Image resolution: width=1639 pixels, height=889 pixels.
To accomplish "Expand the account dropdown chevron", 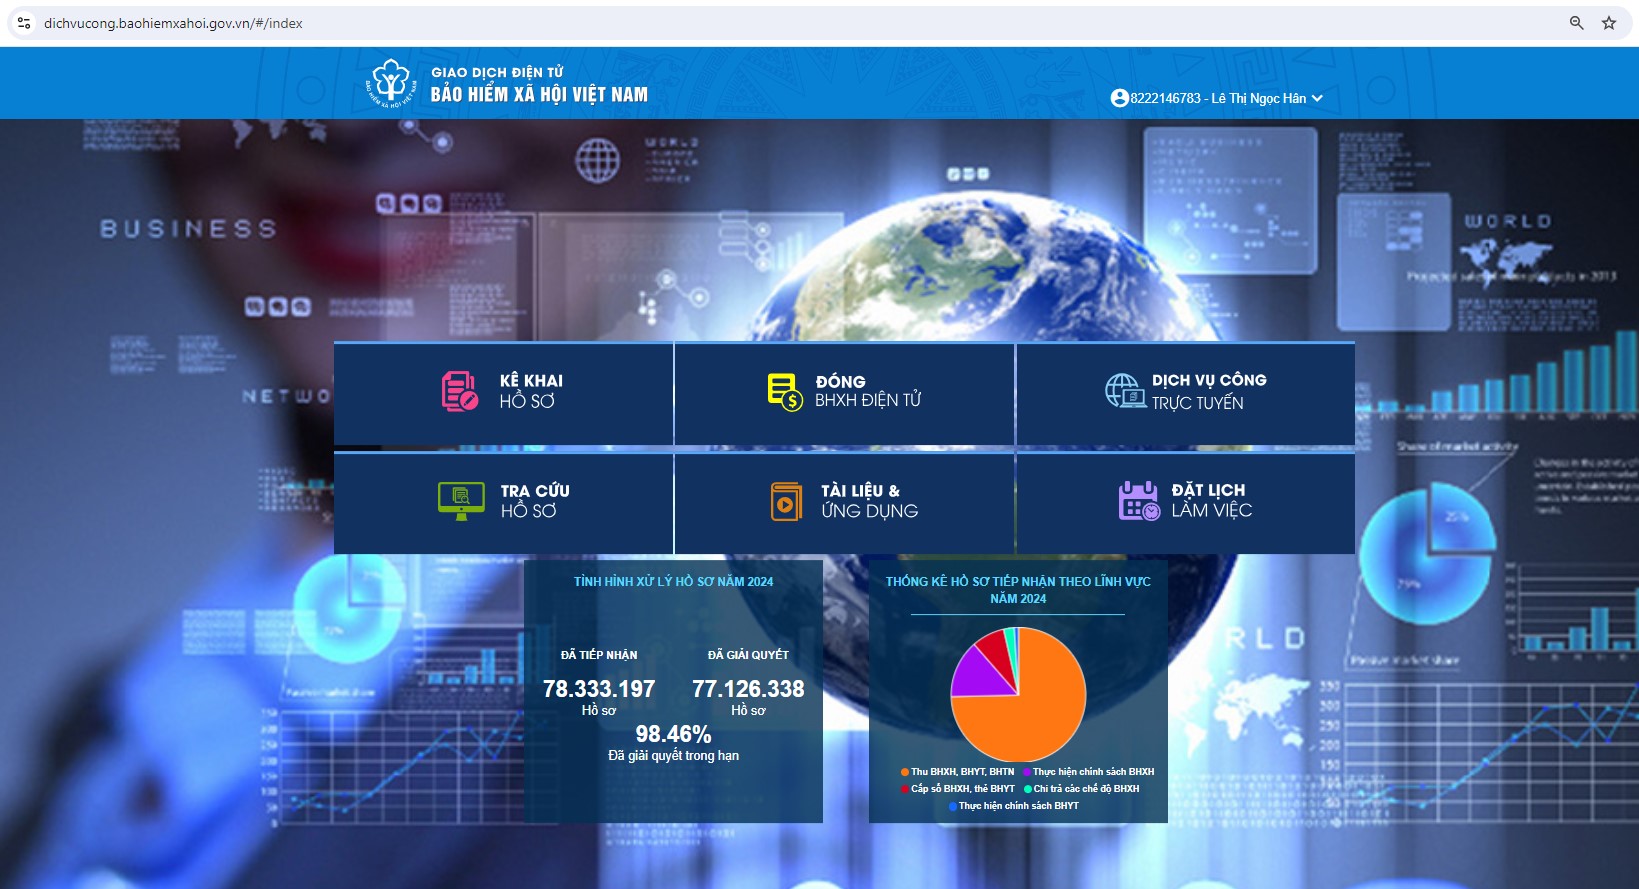I will [1317, 98].
